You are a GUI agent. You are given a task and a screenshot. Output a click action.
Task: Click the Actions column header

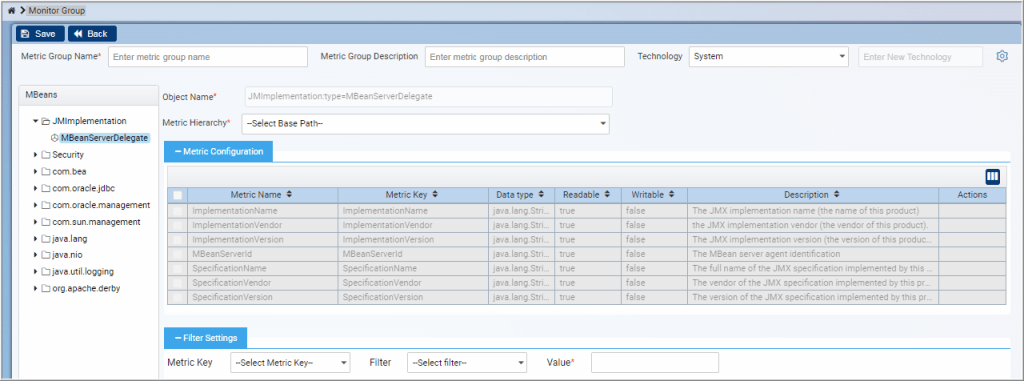972,195
